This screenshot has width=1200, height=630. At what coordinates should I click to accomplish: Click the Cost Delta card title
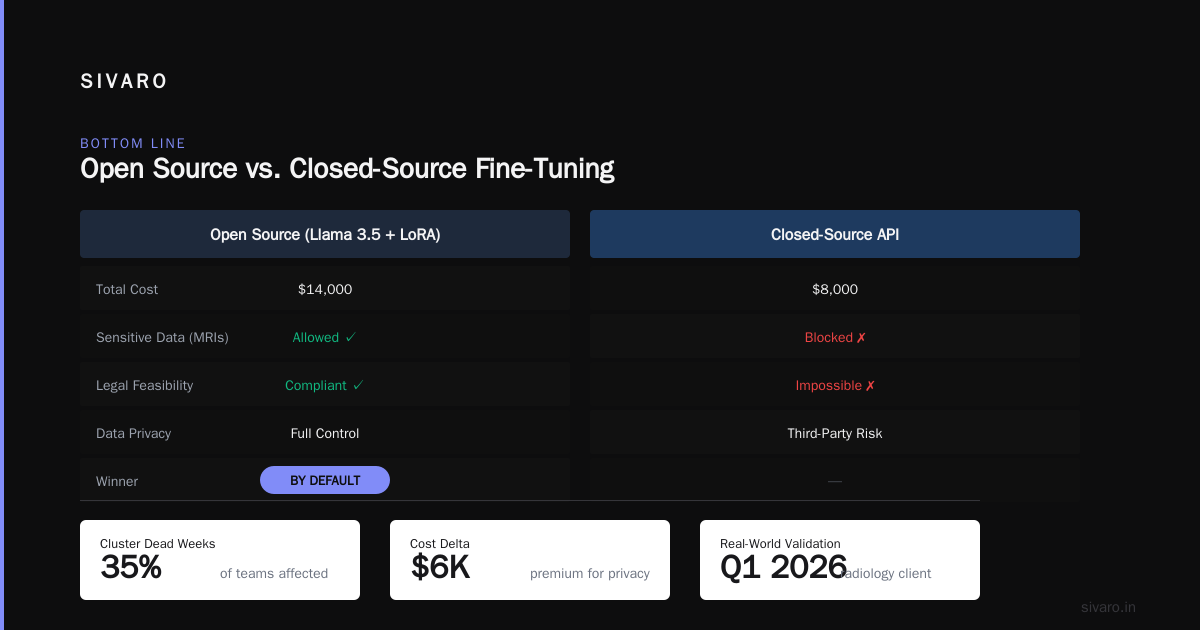point(440,544)
